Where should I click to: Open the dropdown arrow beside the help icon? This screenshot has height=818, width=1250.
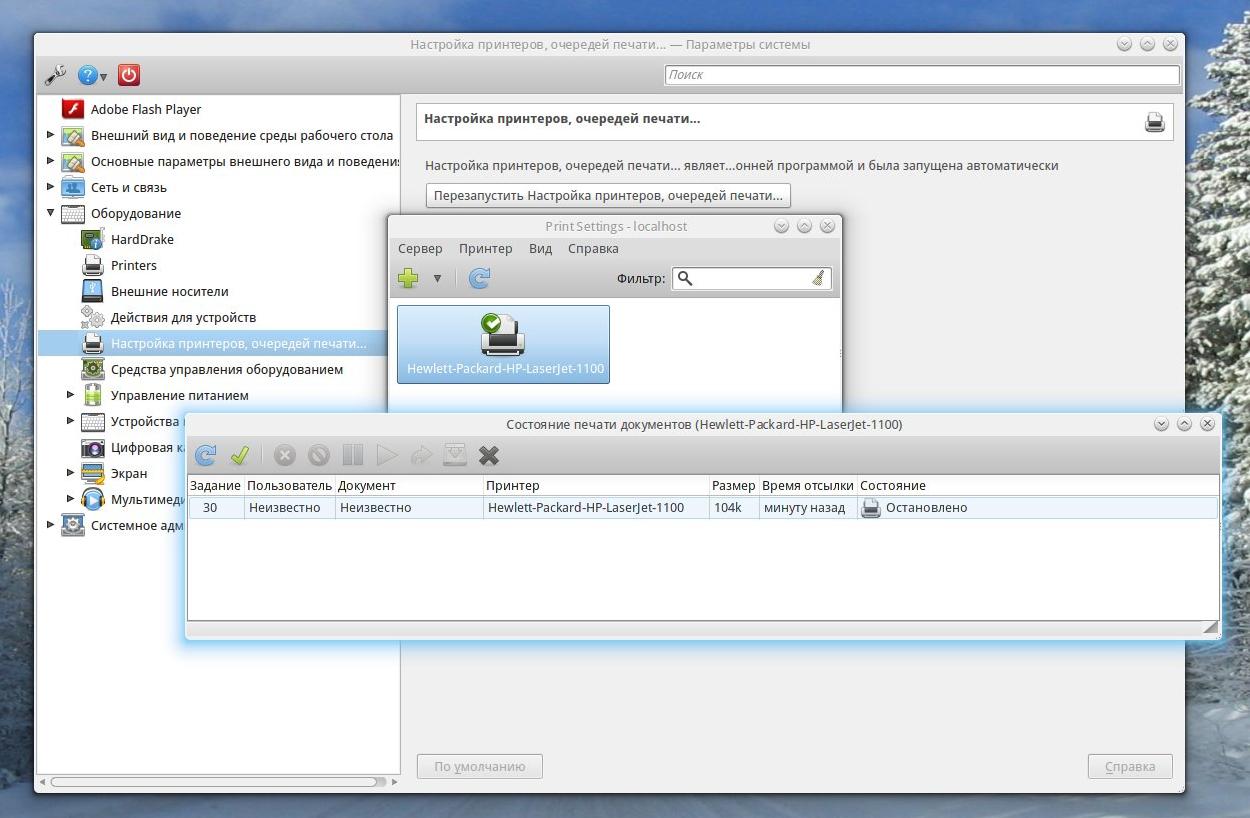pyautogui.click(x=104, y=77)
